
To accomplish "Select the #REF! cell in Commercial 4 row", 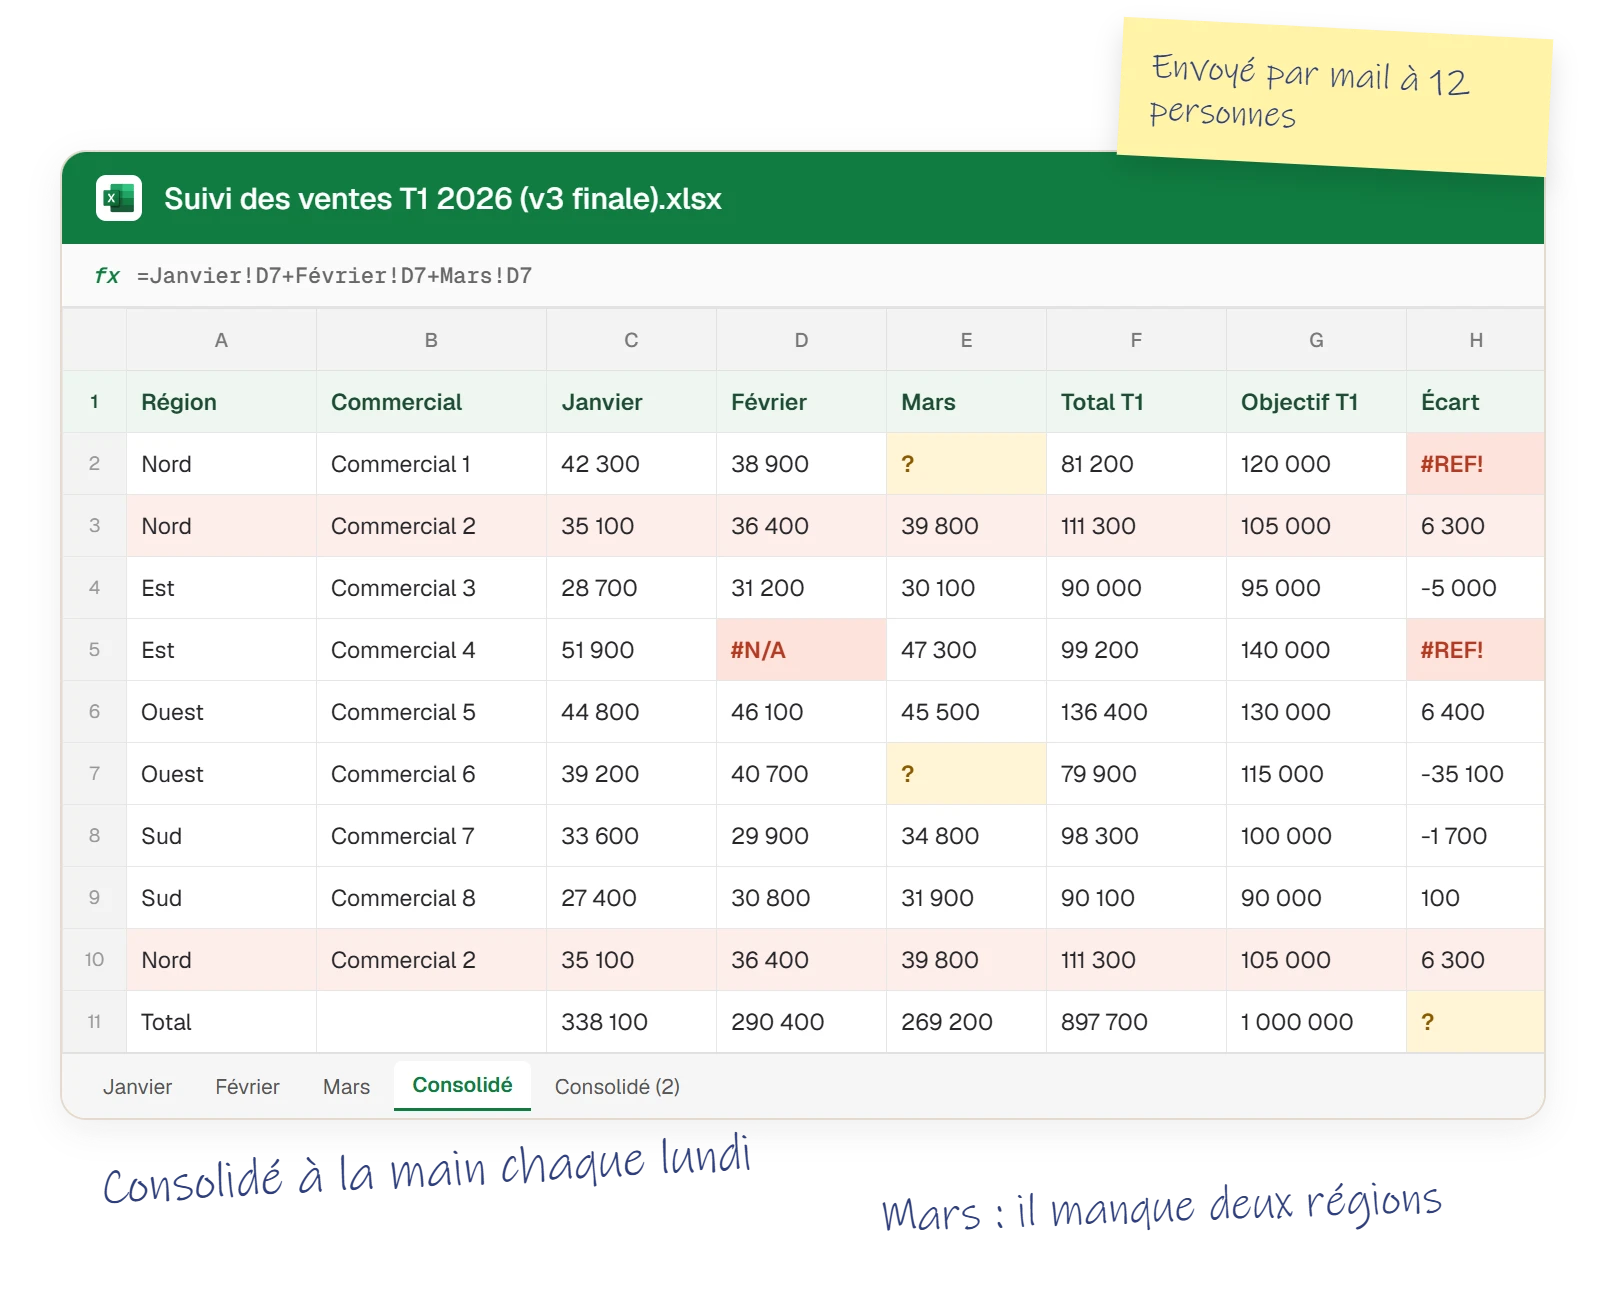I will pyautogui.click(x=1475, y=650).
